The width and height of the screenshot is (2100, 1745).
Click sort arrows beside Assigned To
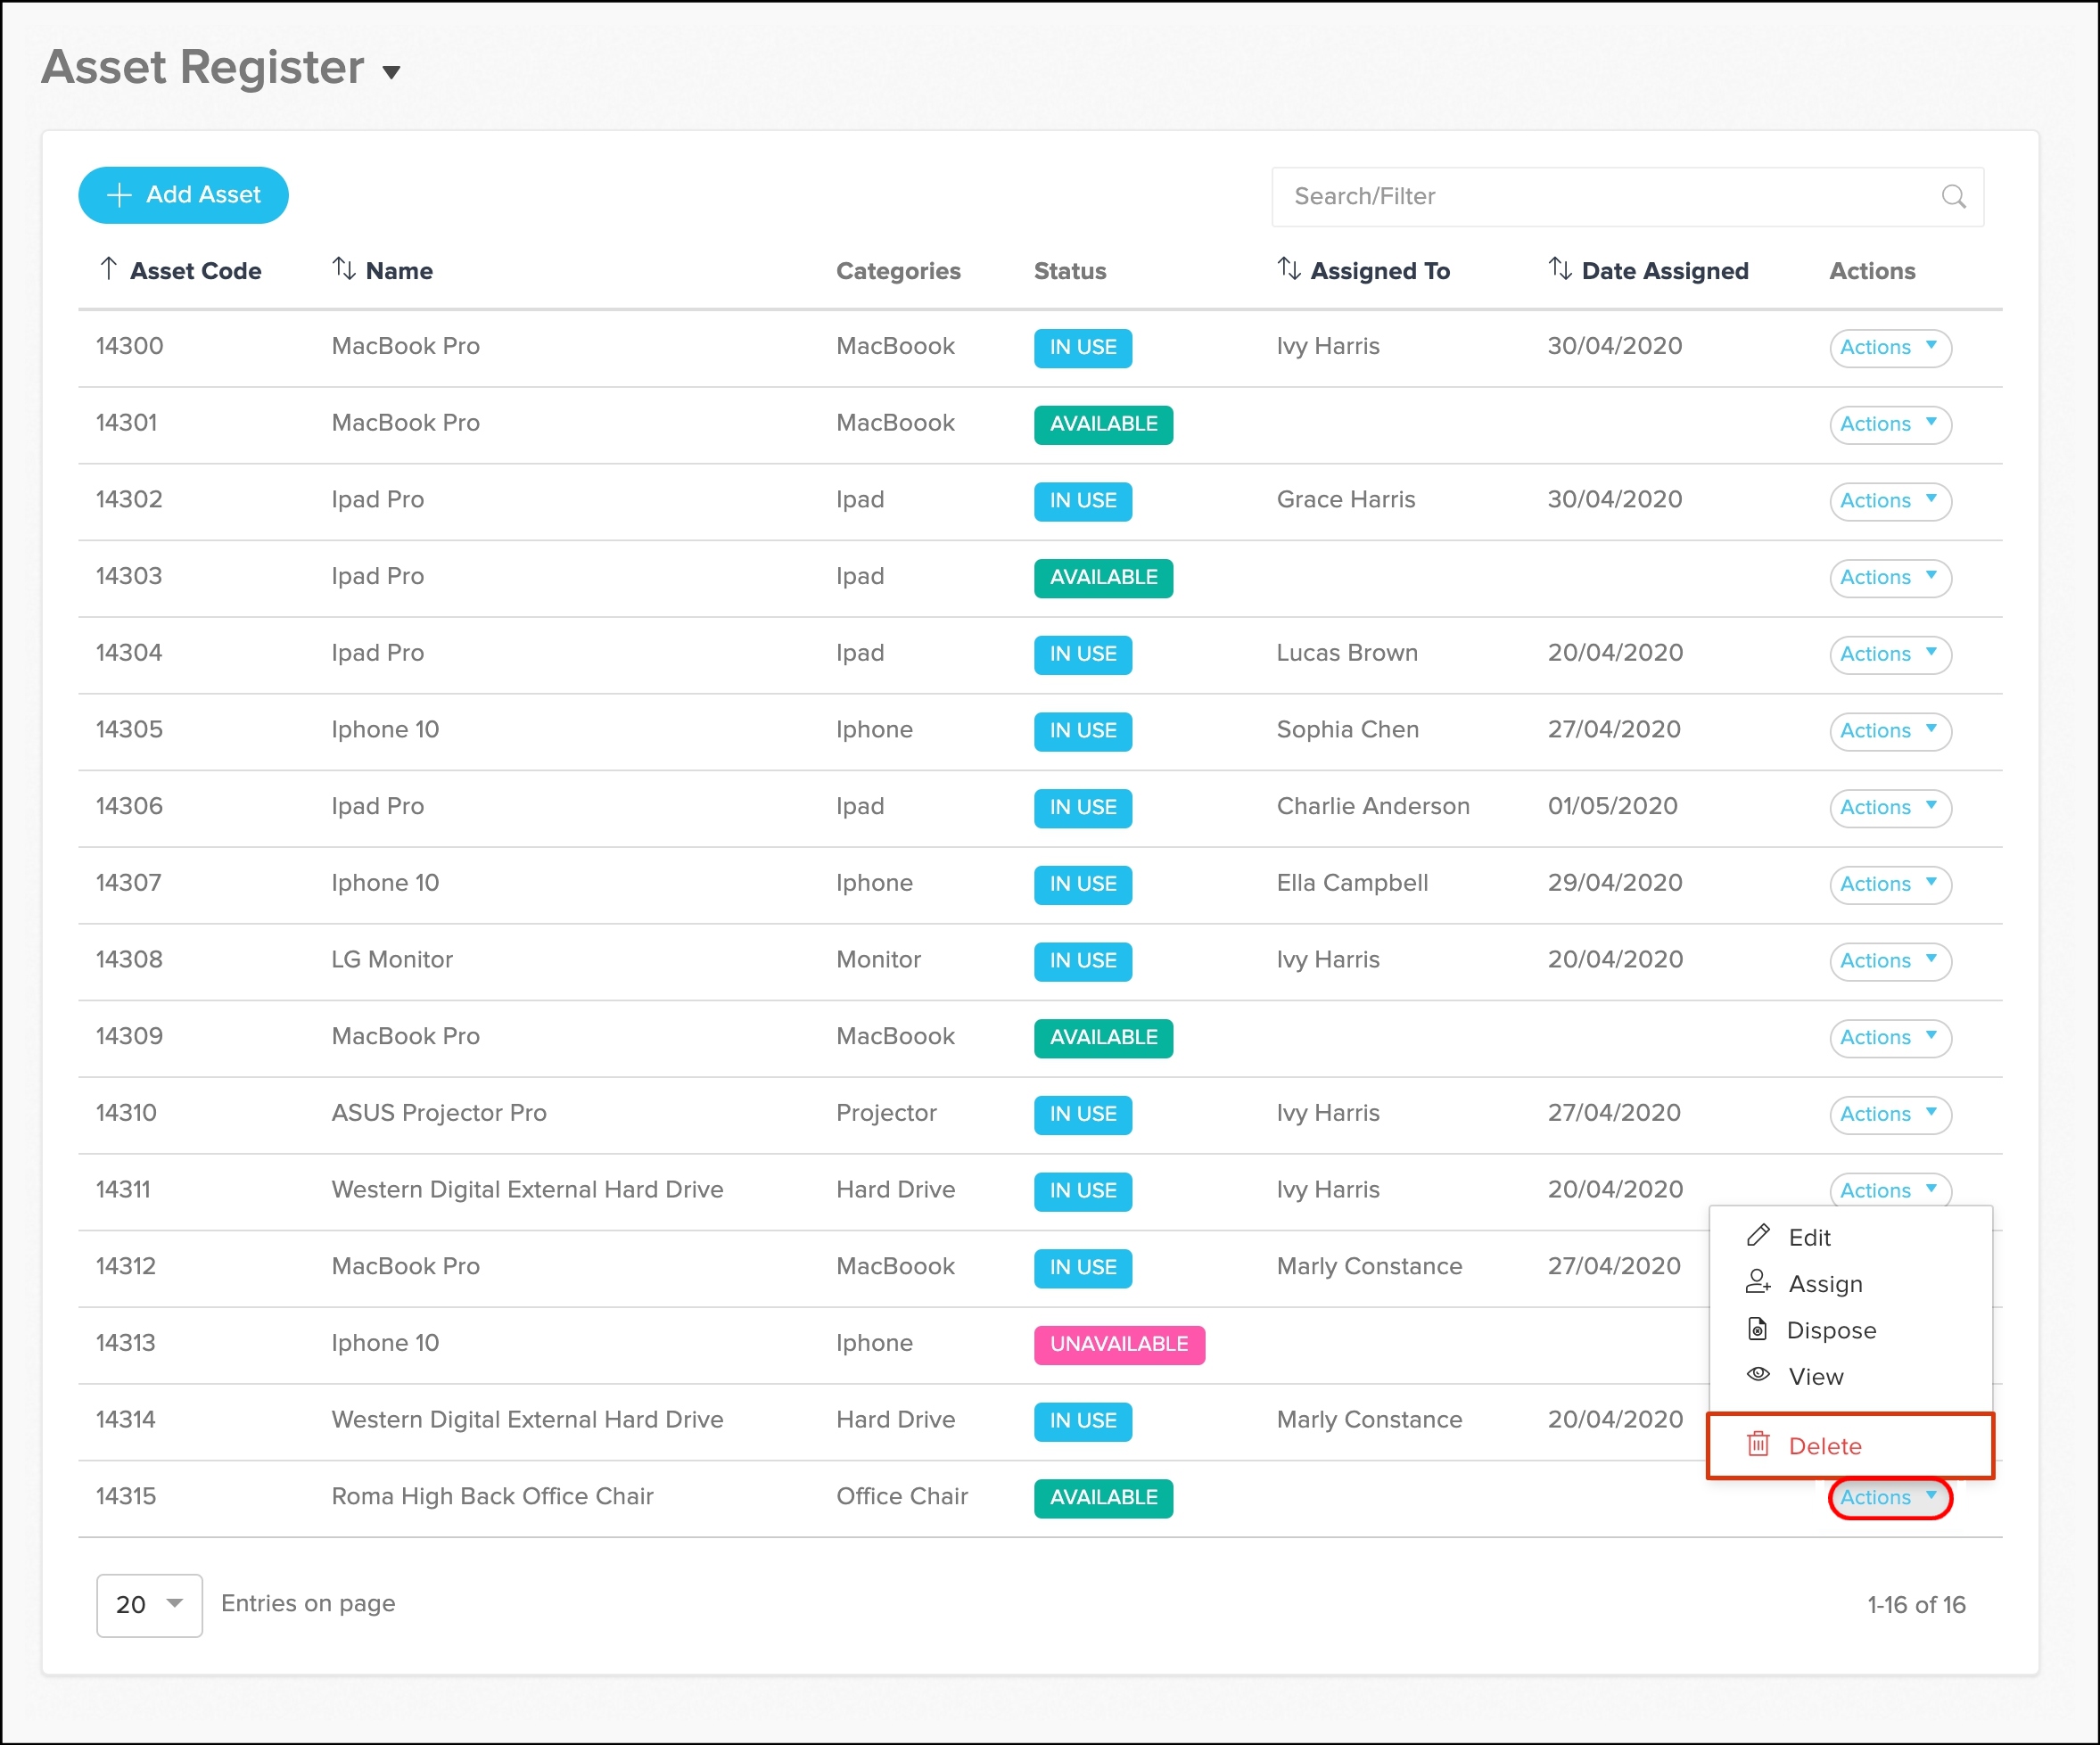(1288, 269)
